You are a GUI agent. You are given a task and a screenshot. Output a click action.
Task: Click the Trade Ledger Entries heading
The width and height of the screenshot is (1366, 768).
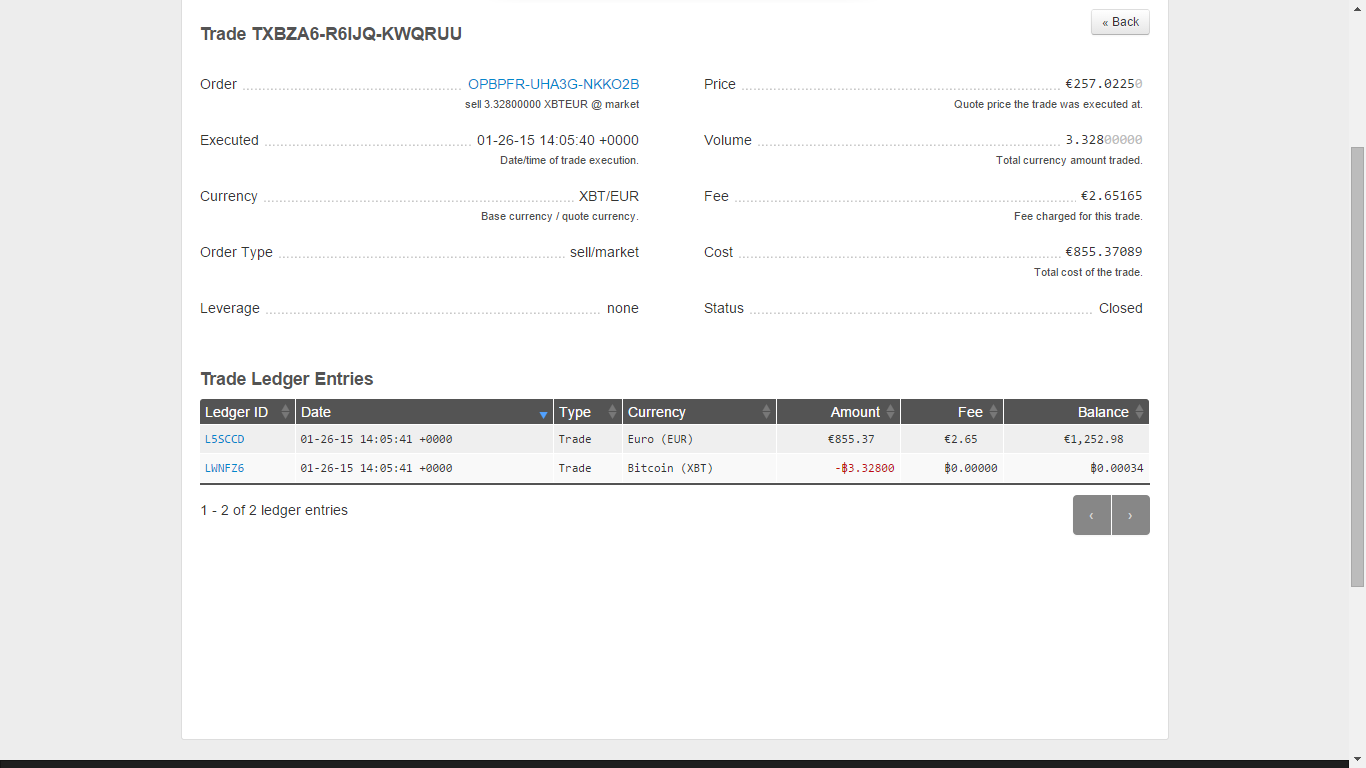point(287,379)
